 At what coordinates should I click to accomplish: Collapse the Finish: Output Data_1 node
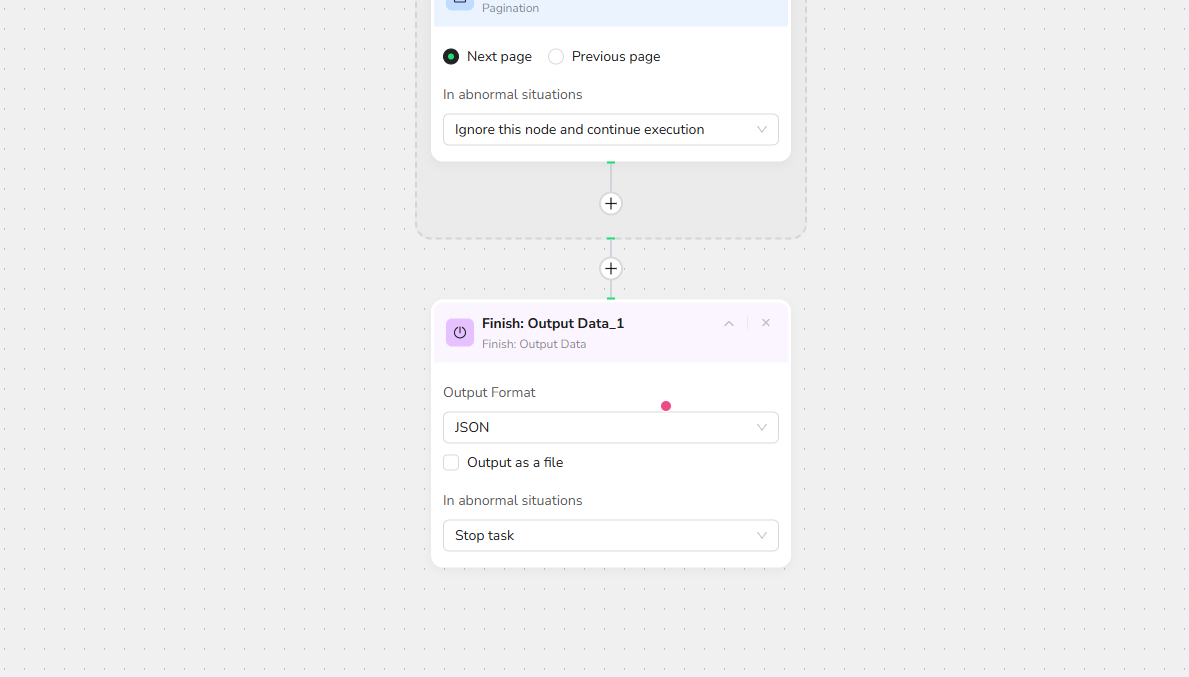tap(729, 323)
